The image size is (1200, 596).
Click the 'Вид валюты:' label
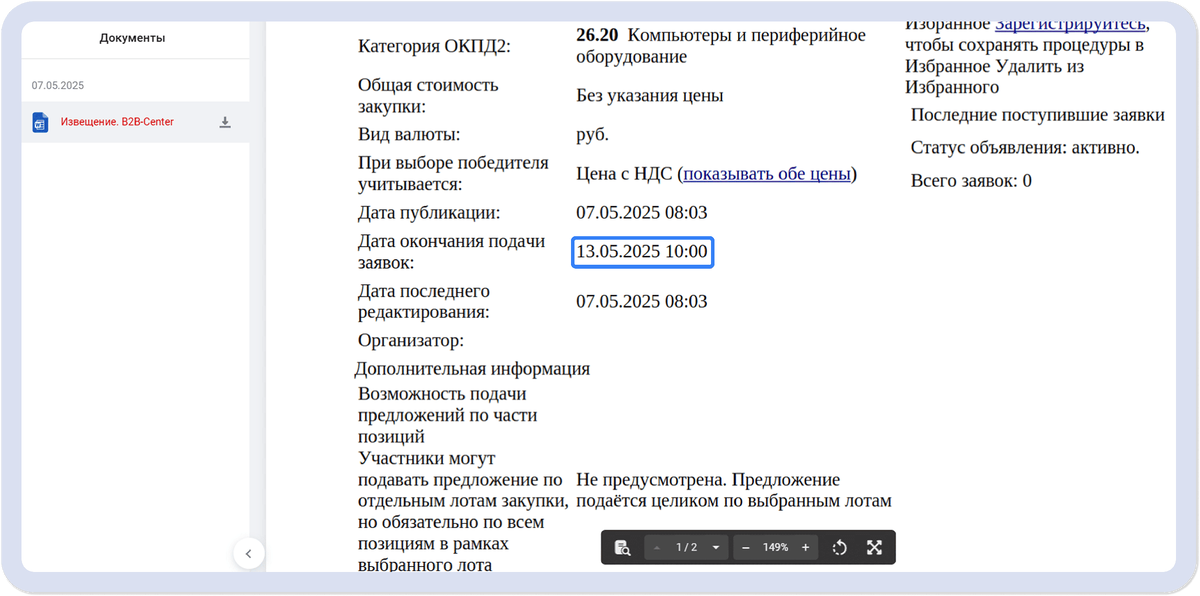[409, 135]
